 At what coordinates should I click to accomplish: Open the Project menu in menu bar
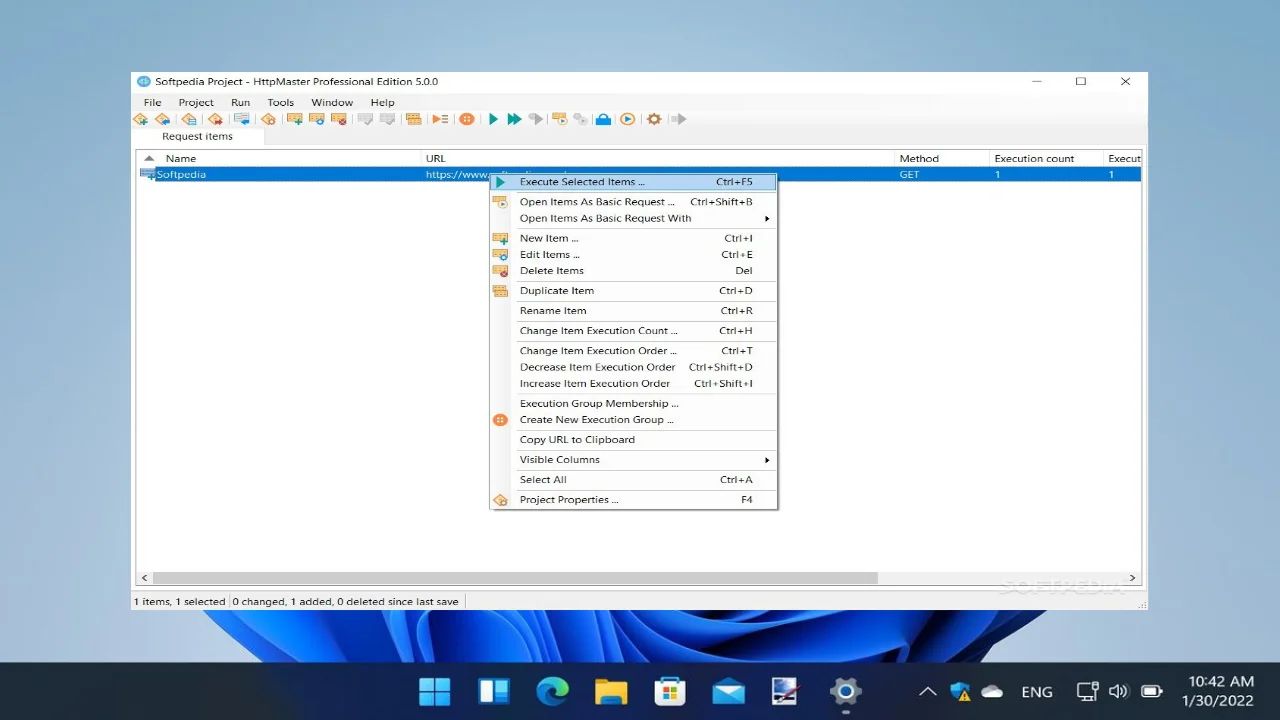(196, 102)
